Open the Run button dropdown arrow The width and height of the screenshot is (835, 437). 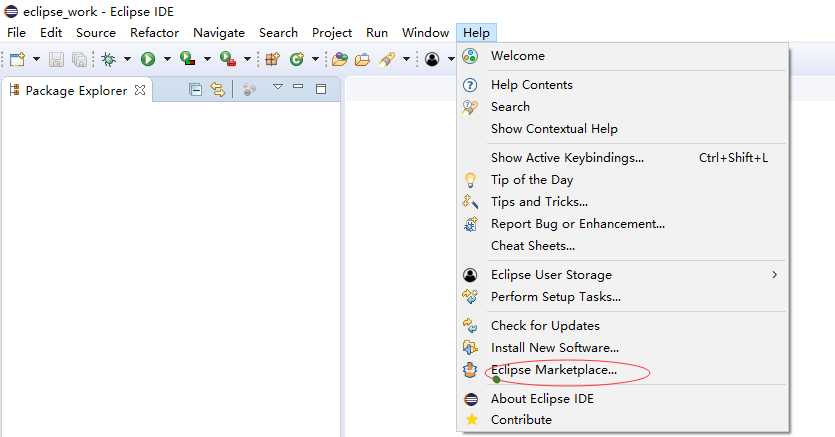[167, 59]
